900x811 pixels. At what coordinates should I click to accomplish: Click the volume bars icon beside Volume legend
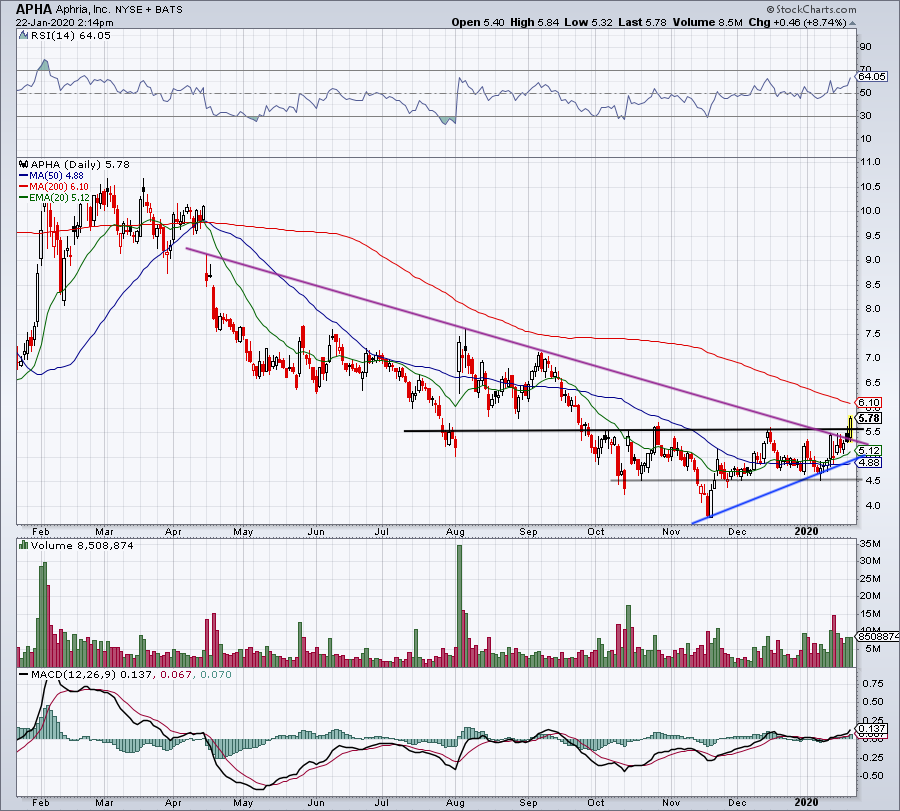coord(24,545)
